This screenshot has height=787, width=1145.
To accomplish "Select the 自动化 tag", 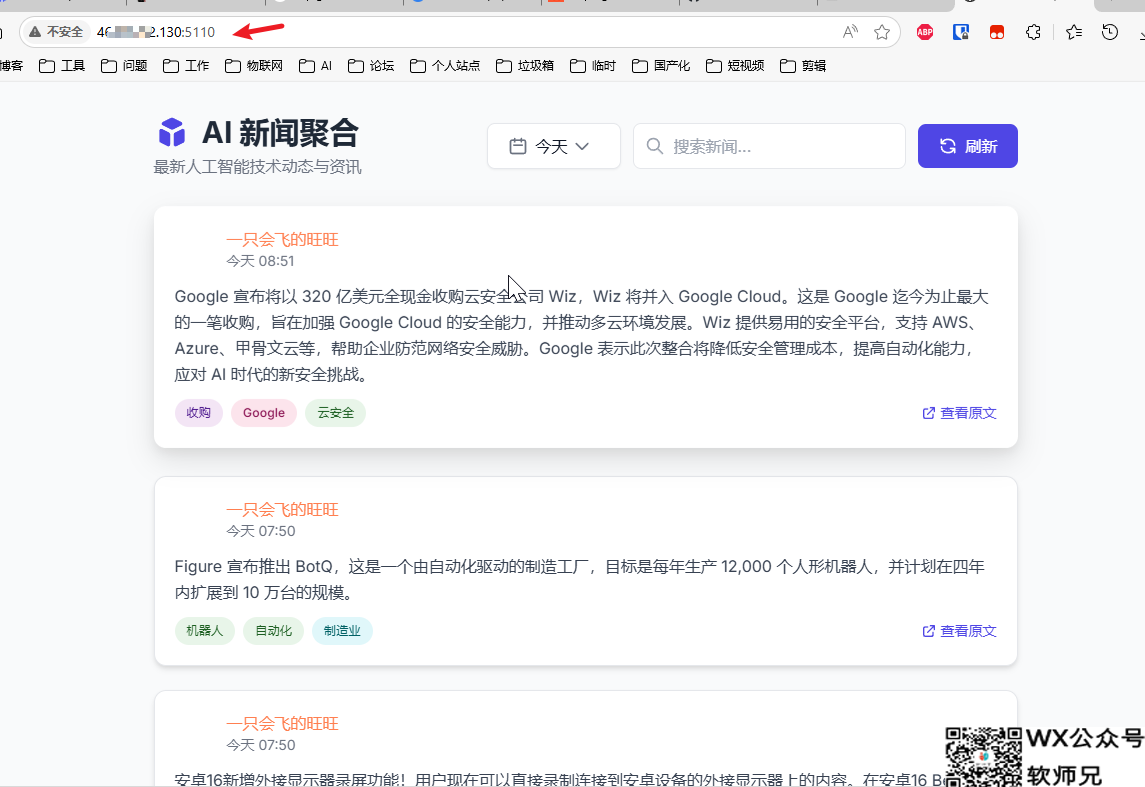I will [x=273, y=631].
